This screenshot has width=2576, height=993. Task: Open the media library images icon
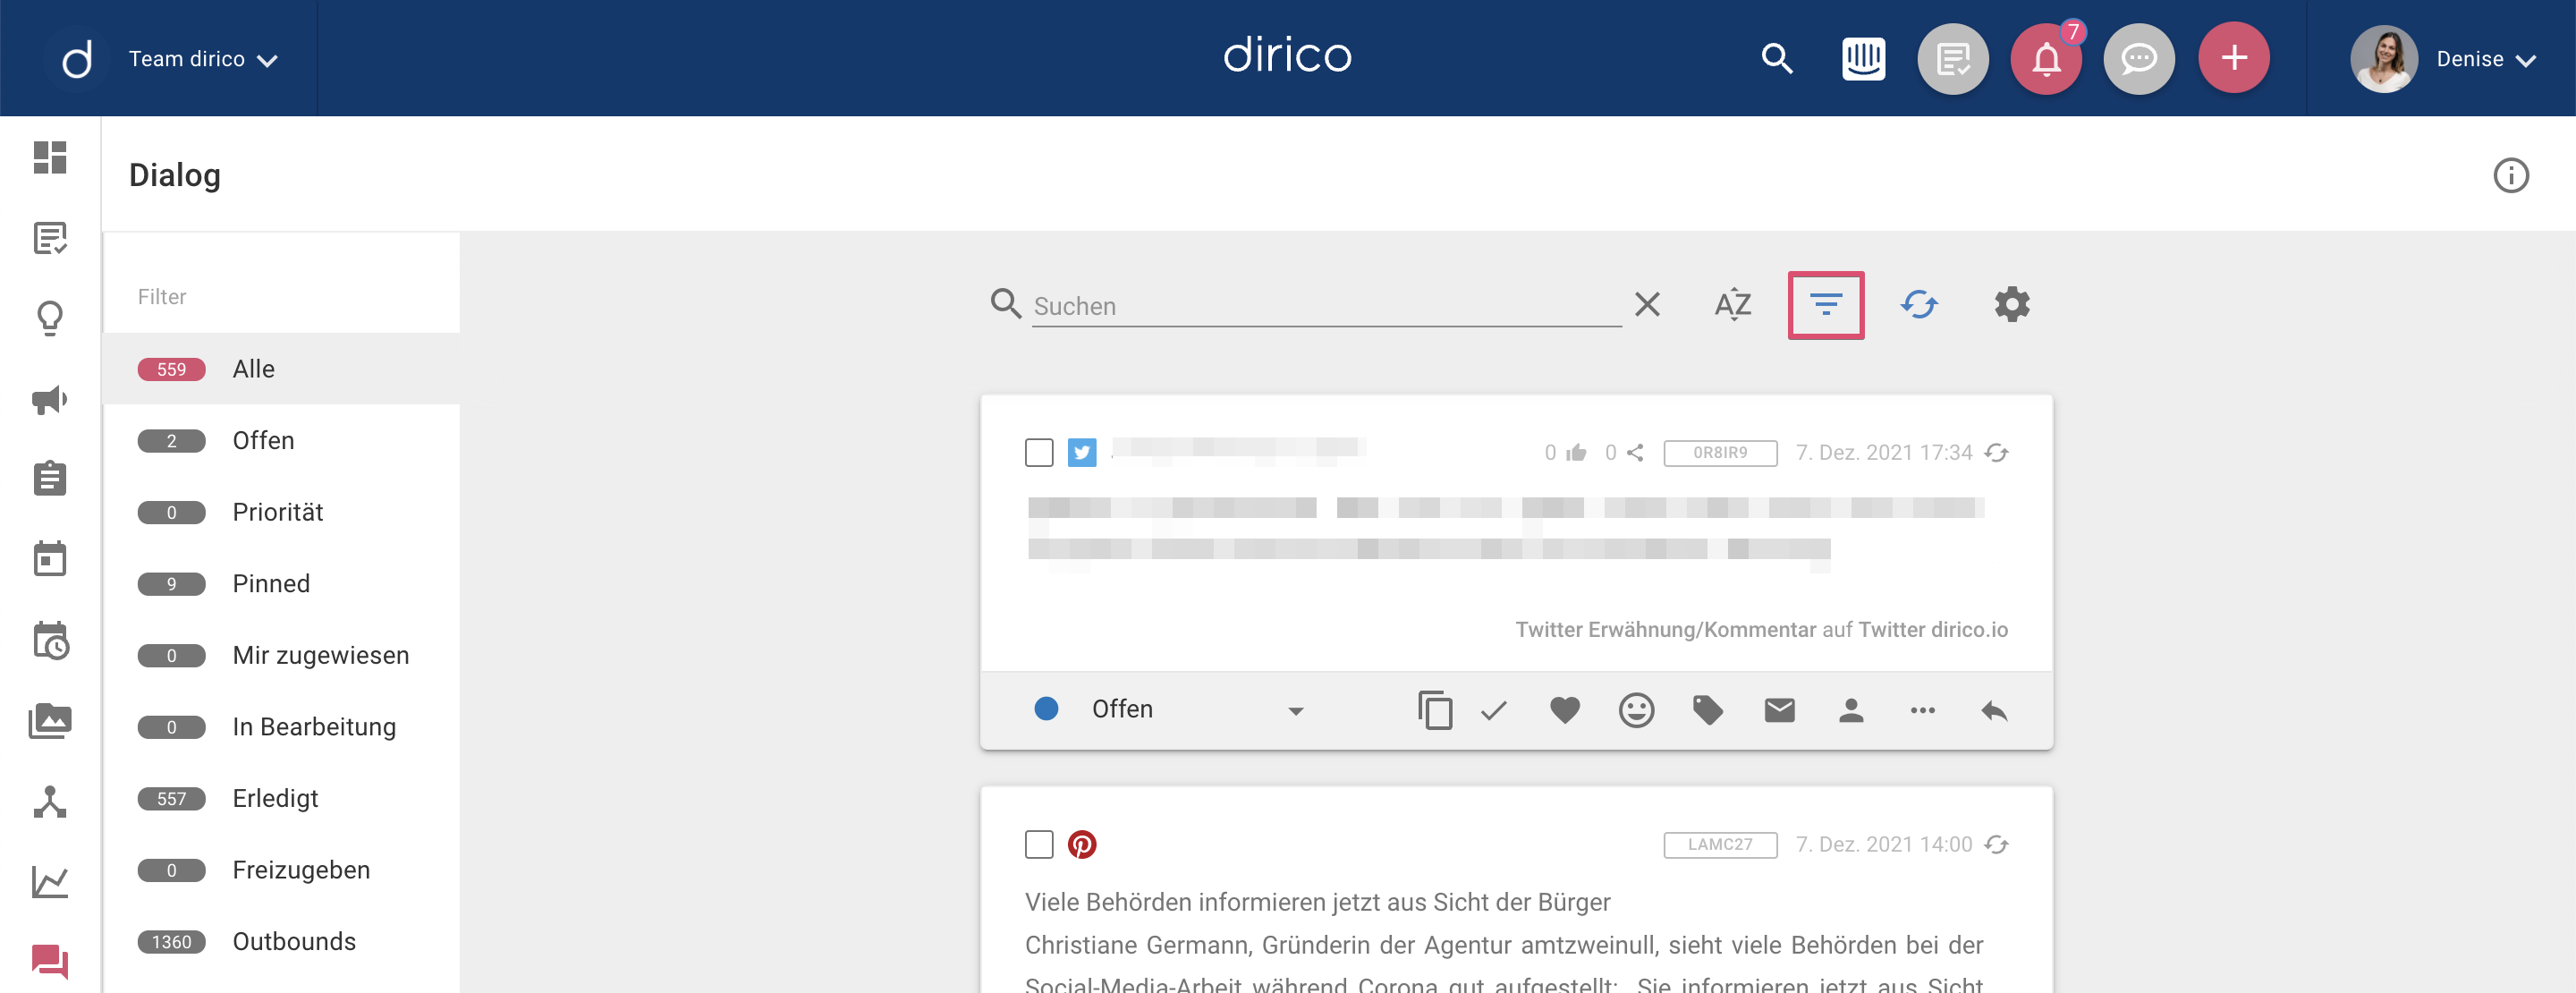click(x=50, y=720)
